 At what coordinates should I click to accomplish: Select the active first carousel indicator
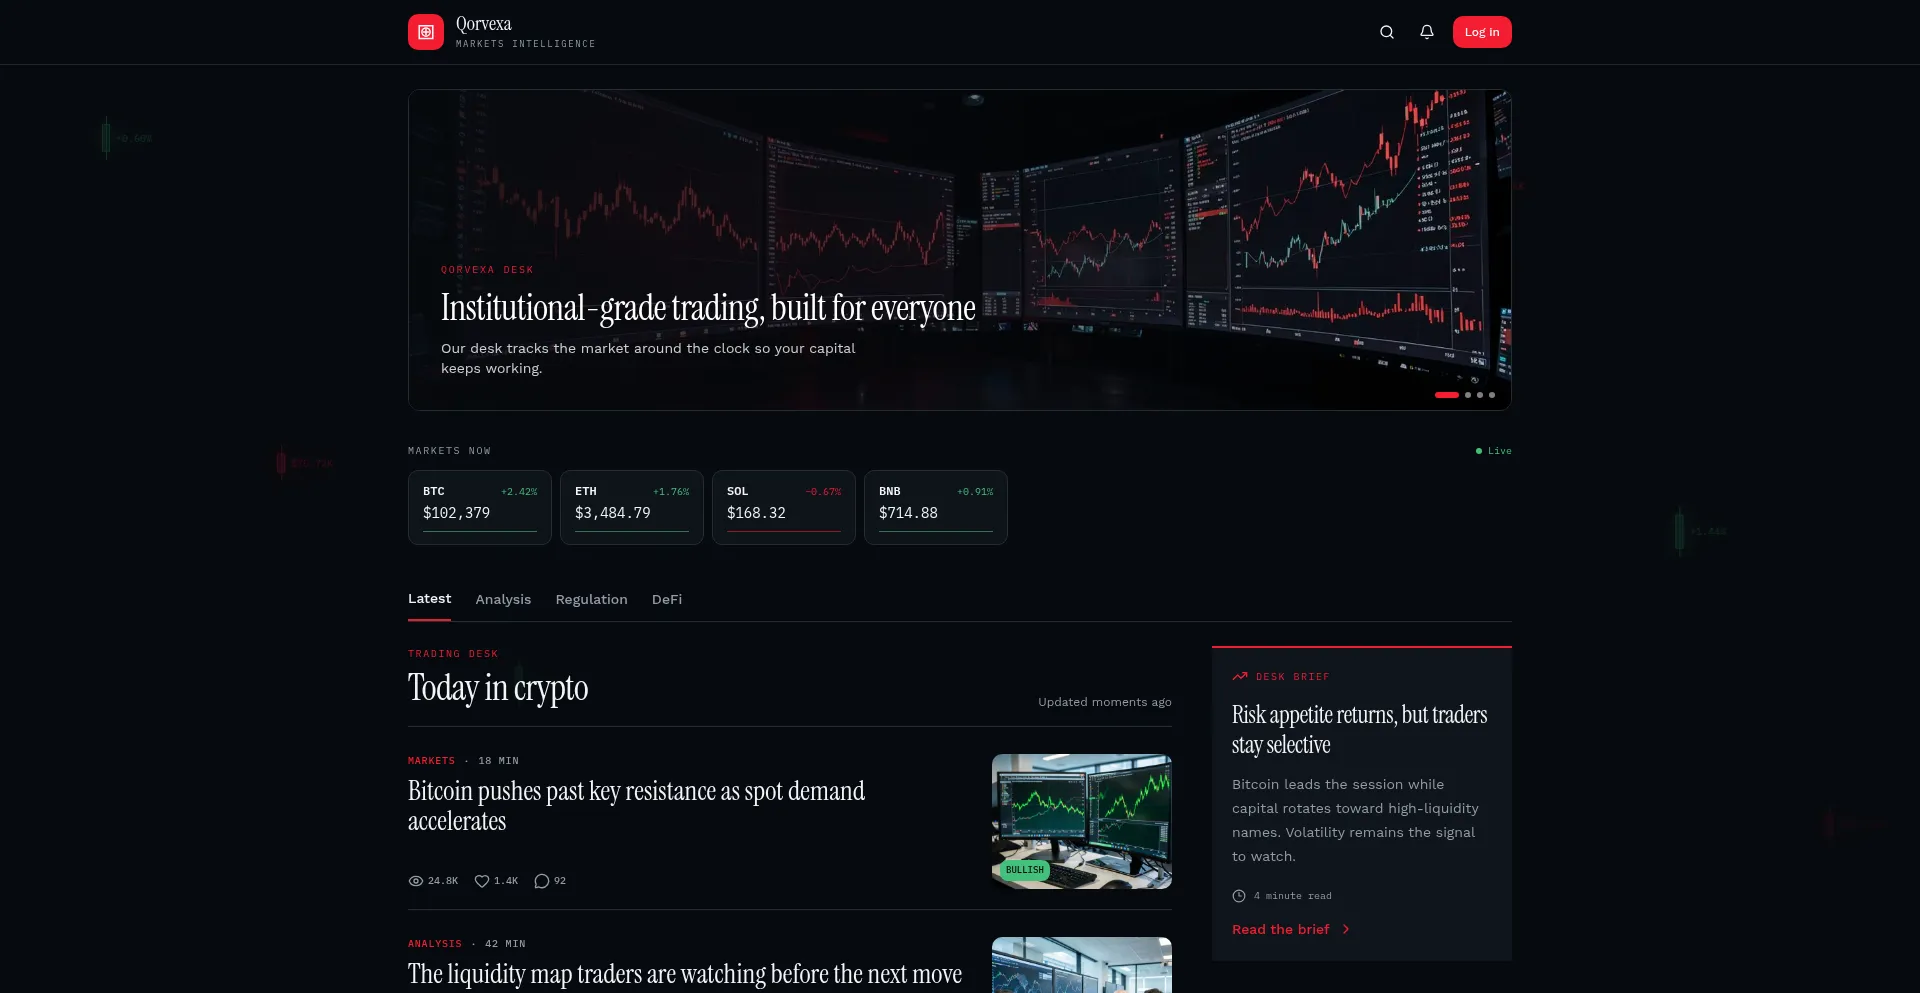(x=1447, y=395)
